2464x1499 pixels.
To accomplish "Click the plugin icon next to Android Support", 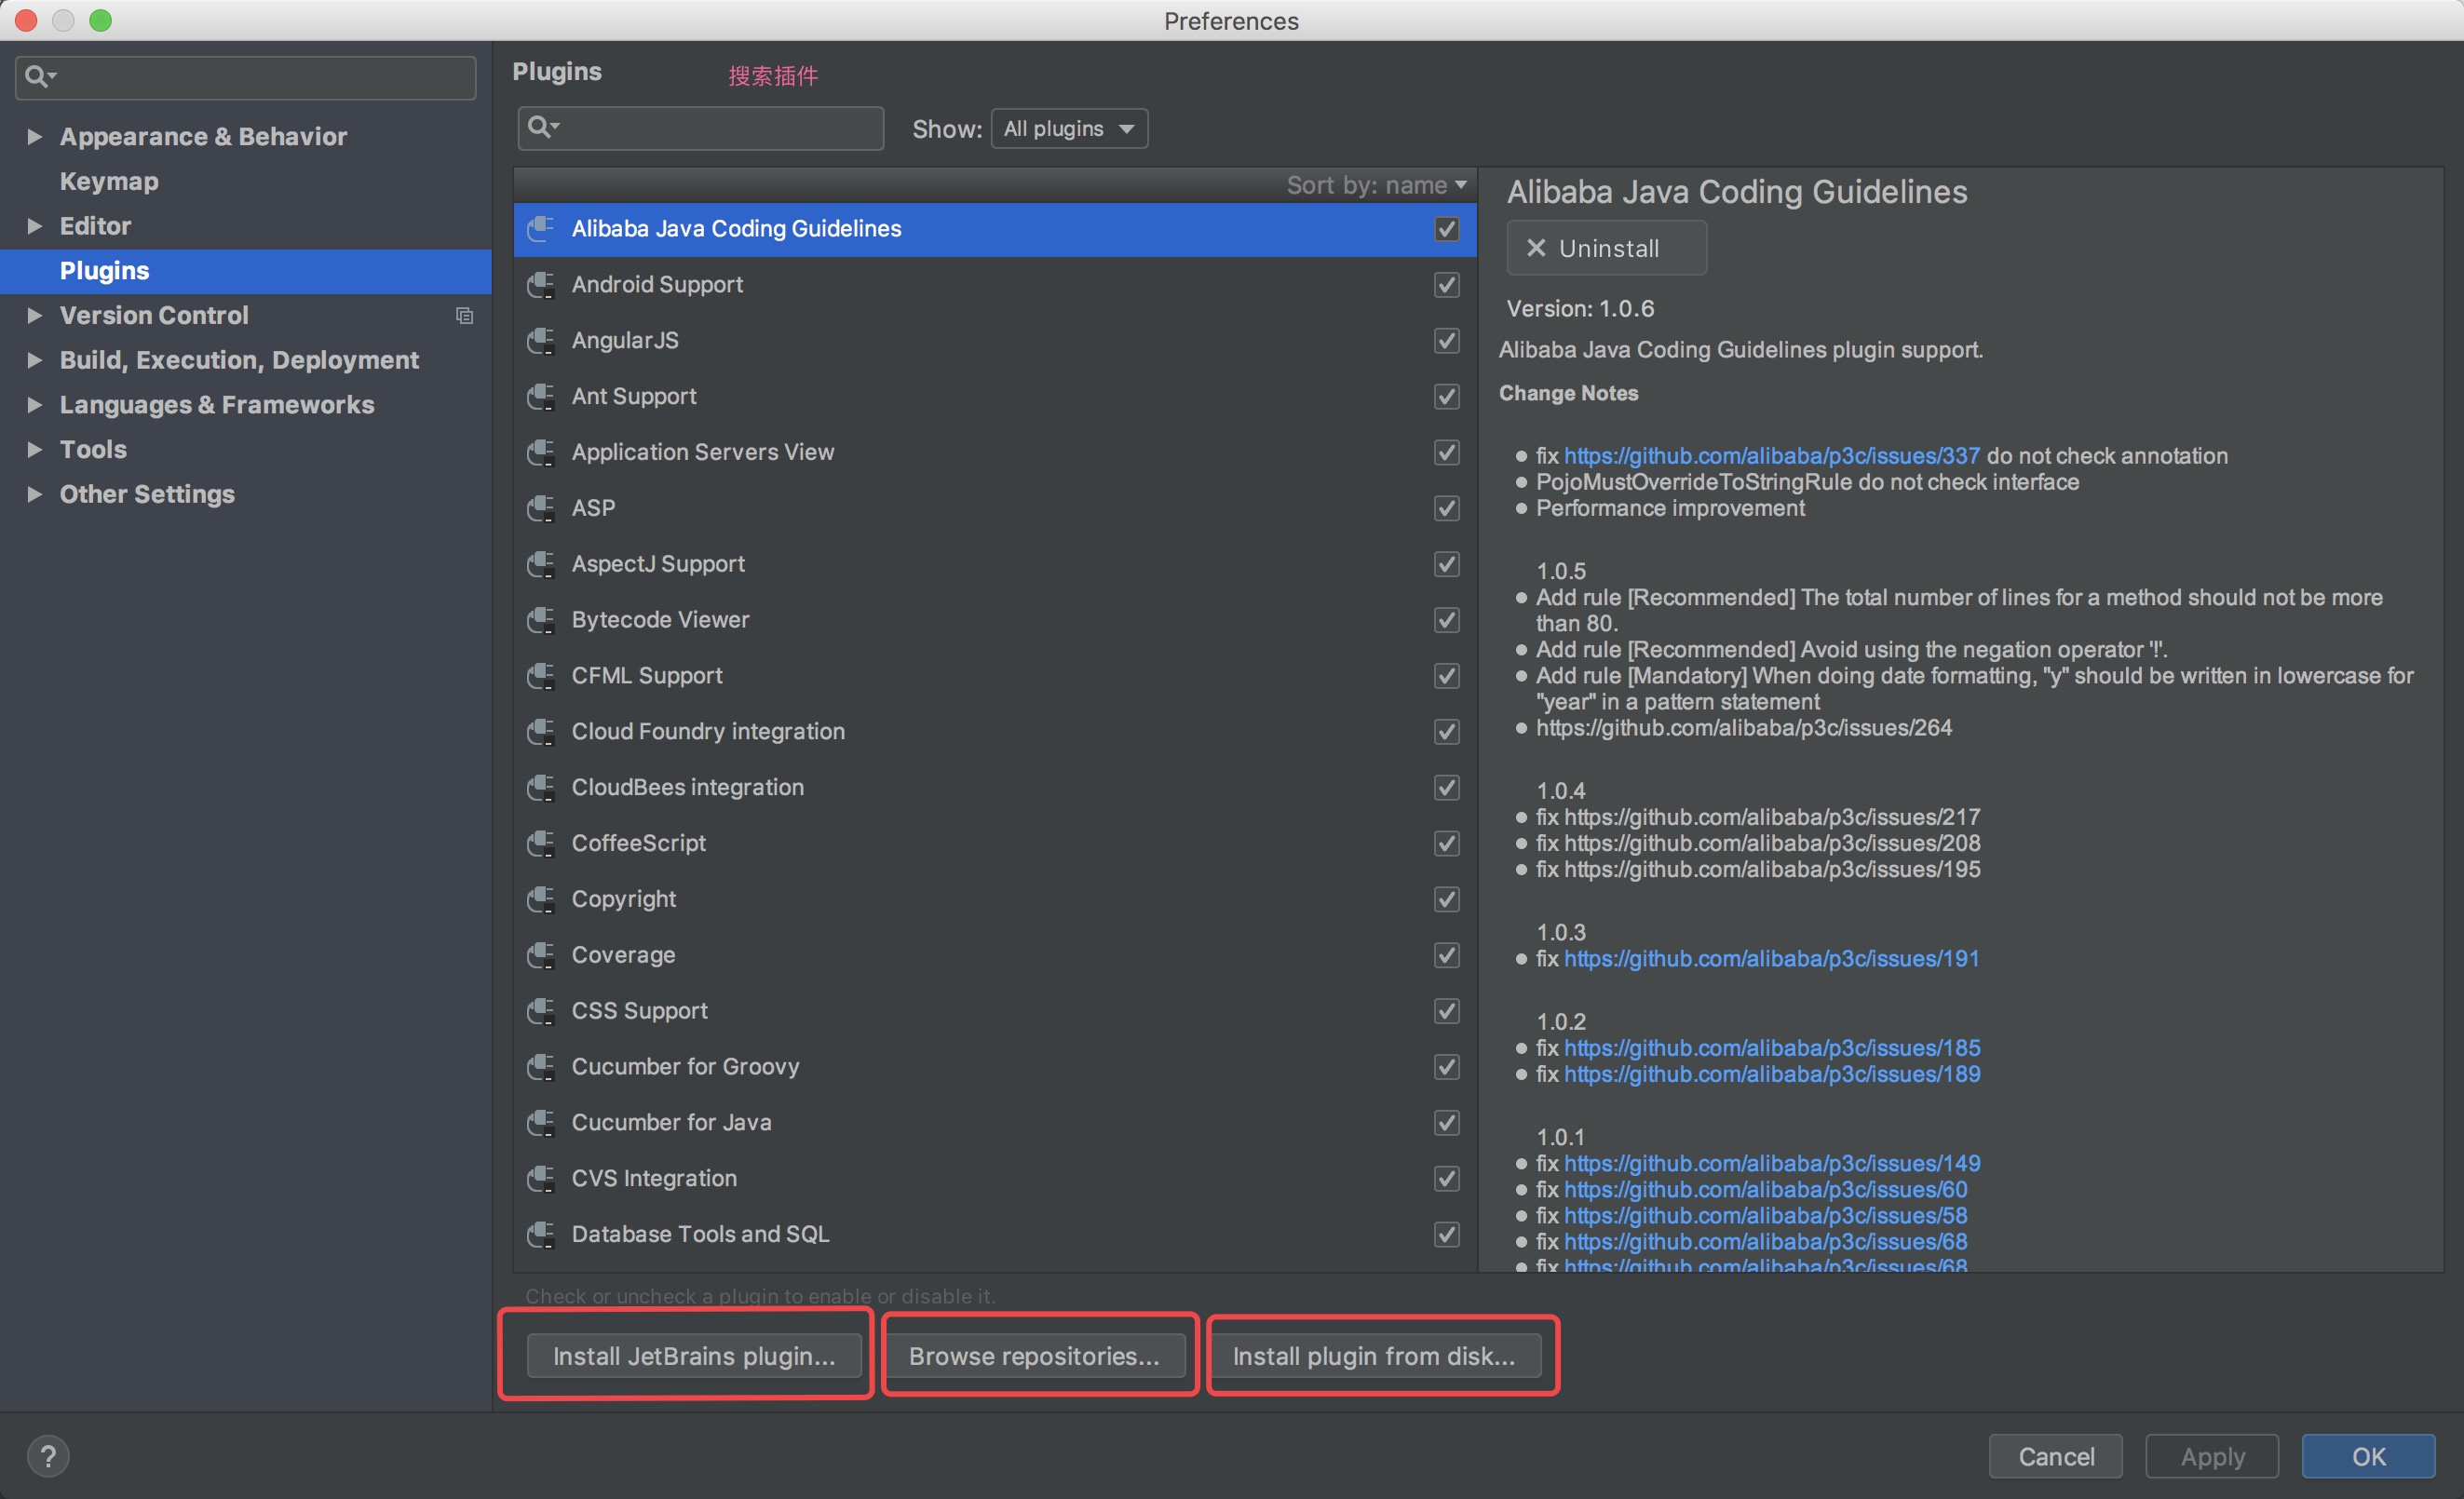I will coord(541,285).
